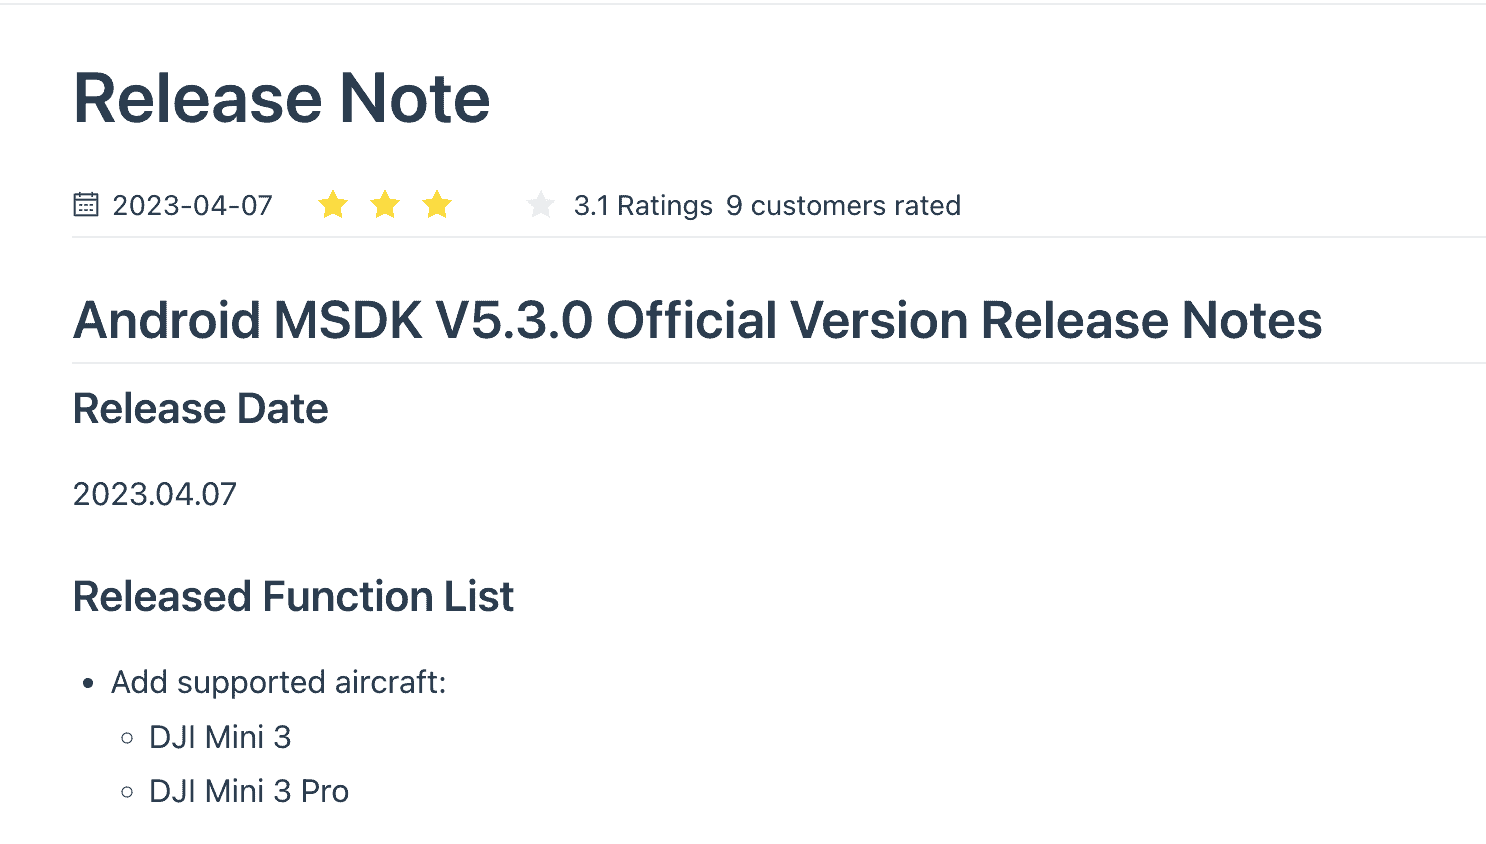This screenshot has width=1486, height=844.
Task: Click the 3.1 Ratings text
Action: [643, 205]
